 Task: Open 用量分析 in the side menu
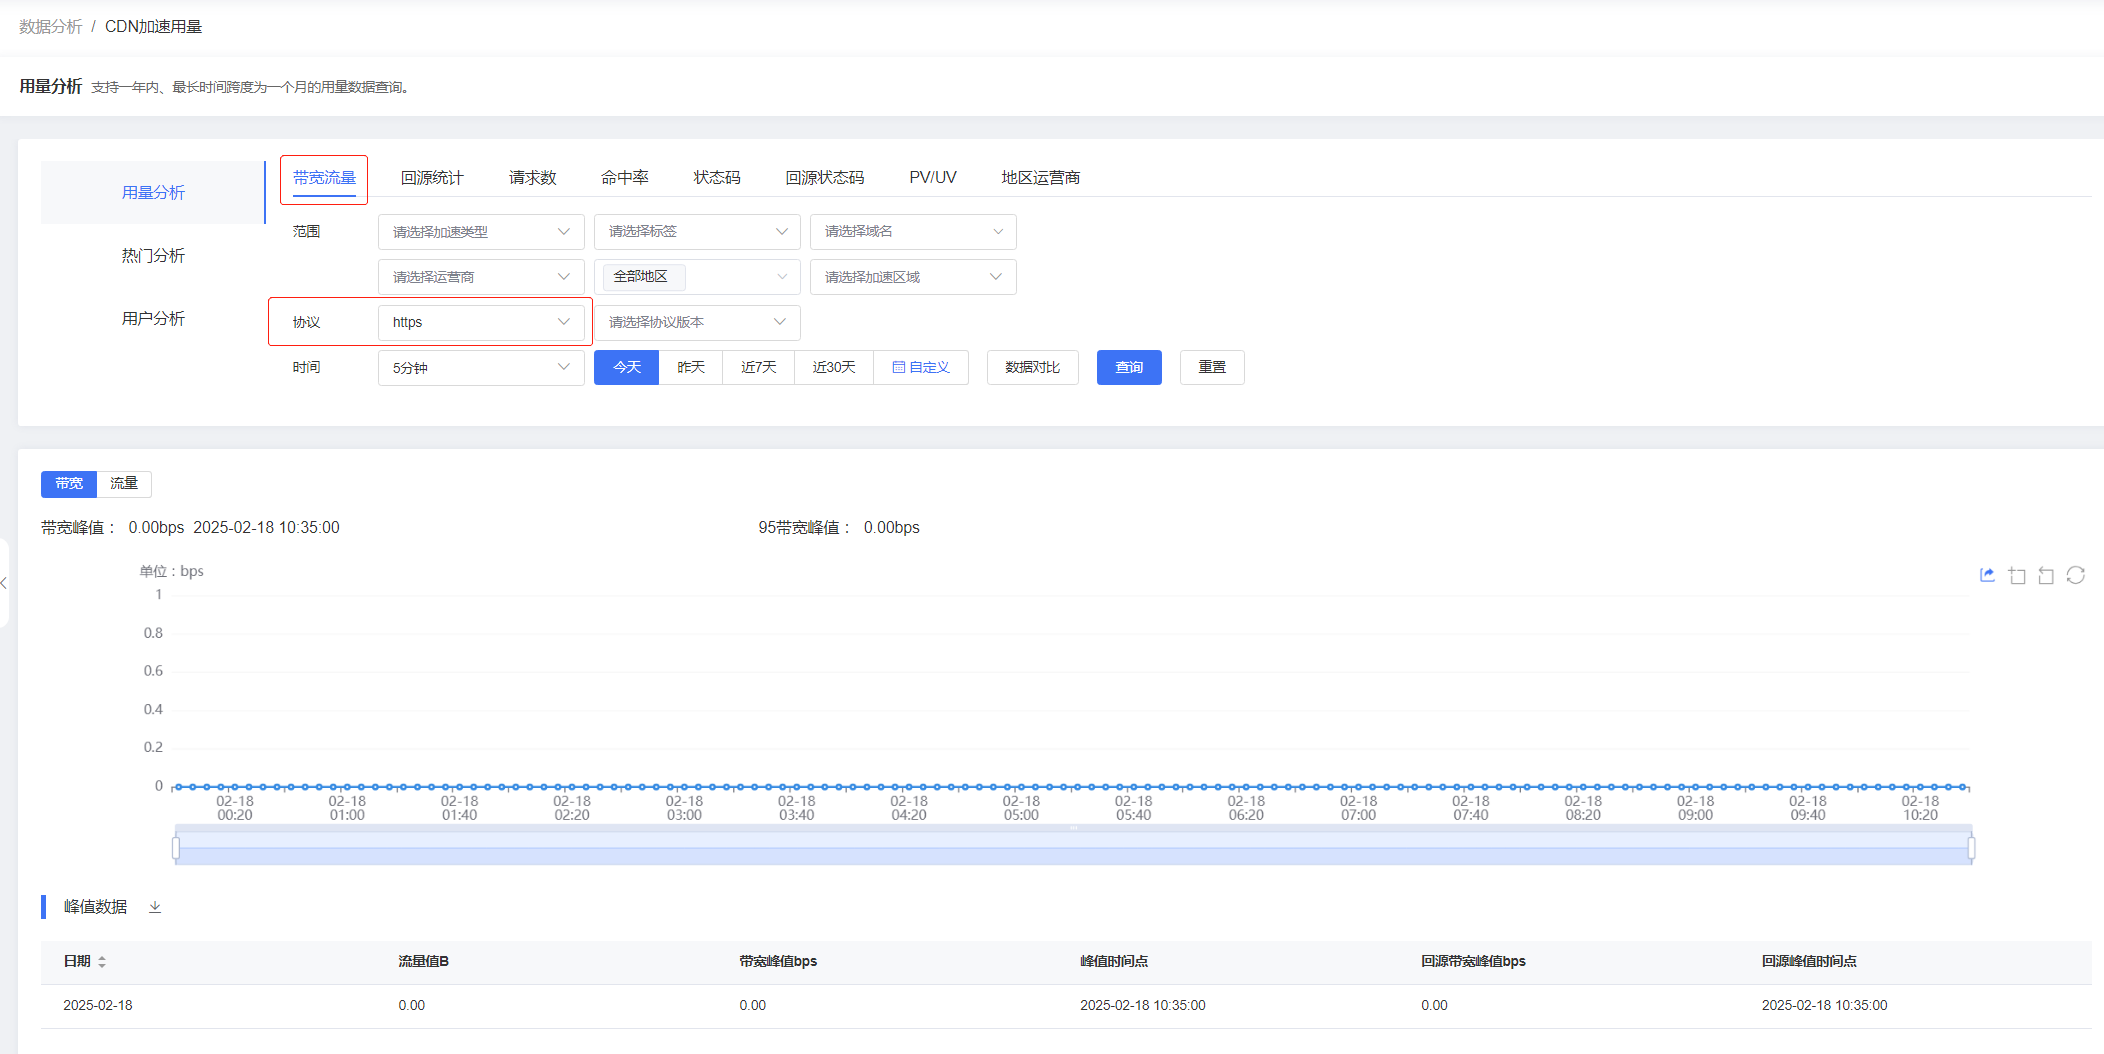point(153,193)
